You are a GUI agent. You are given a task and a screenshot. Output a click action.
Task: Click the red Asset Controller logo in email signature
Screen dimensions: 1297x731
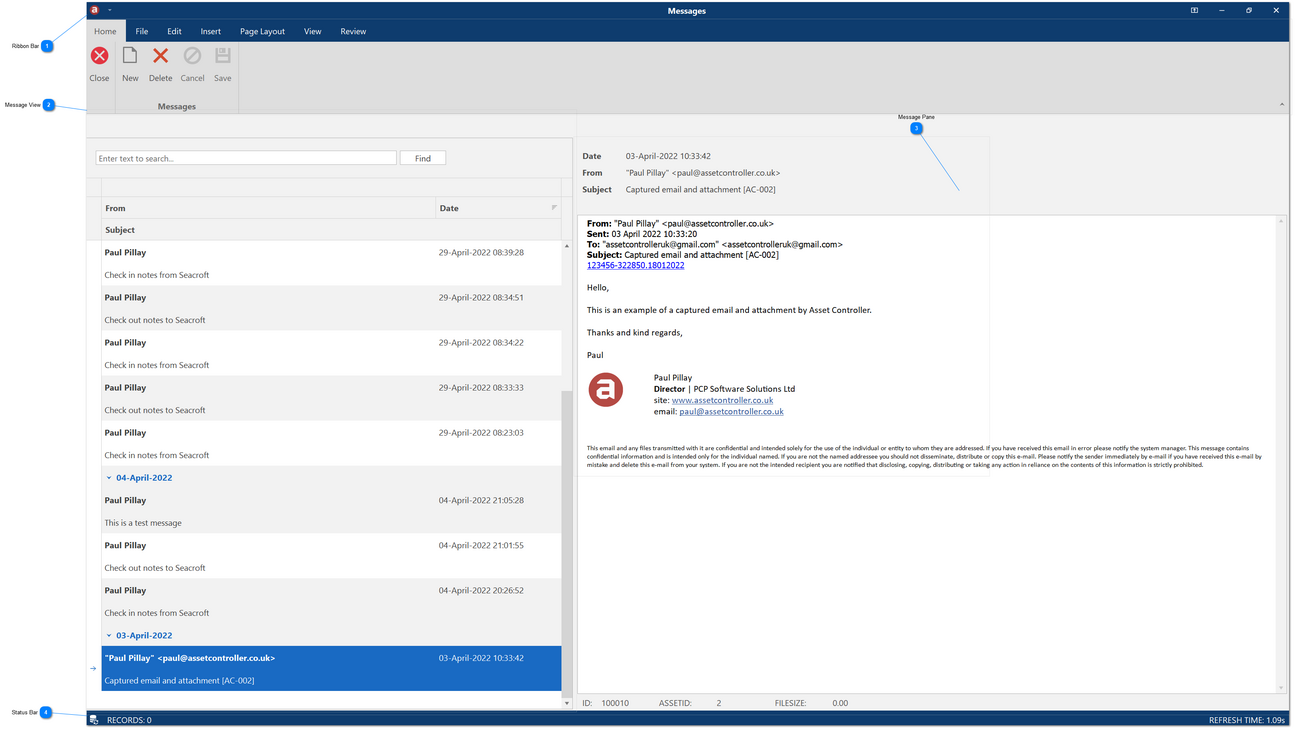[606, 389]
